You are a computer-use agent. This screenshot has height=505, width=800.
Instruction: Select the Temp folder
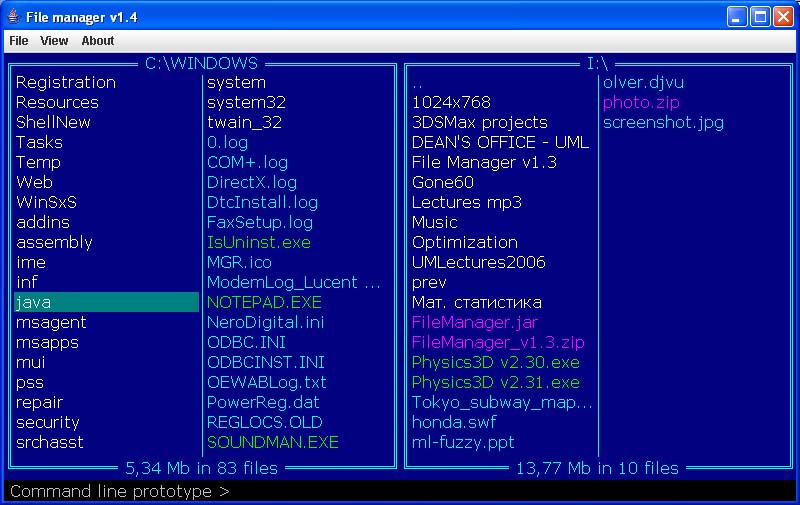(38, 162)
